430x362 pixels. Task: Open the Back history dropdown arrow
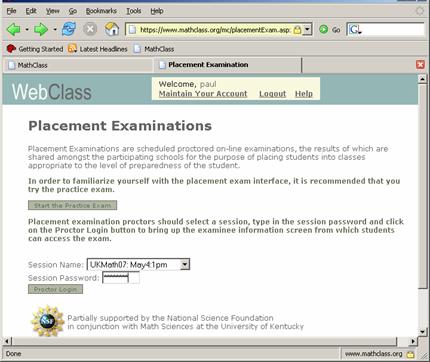27,30
